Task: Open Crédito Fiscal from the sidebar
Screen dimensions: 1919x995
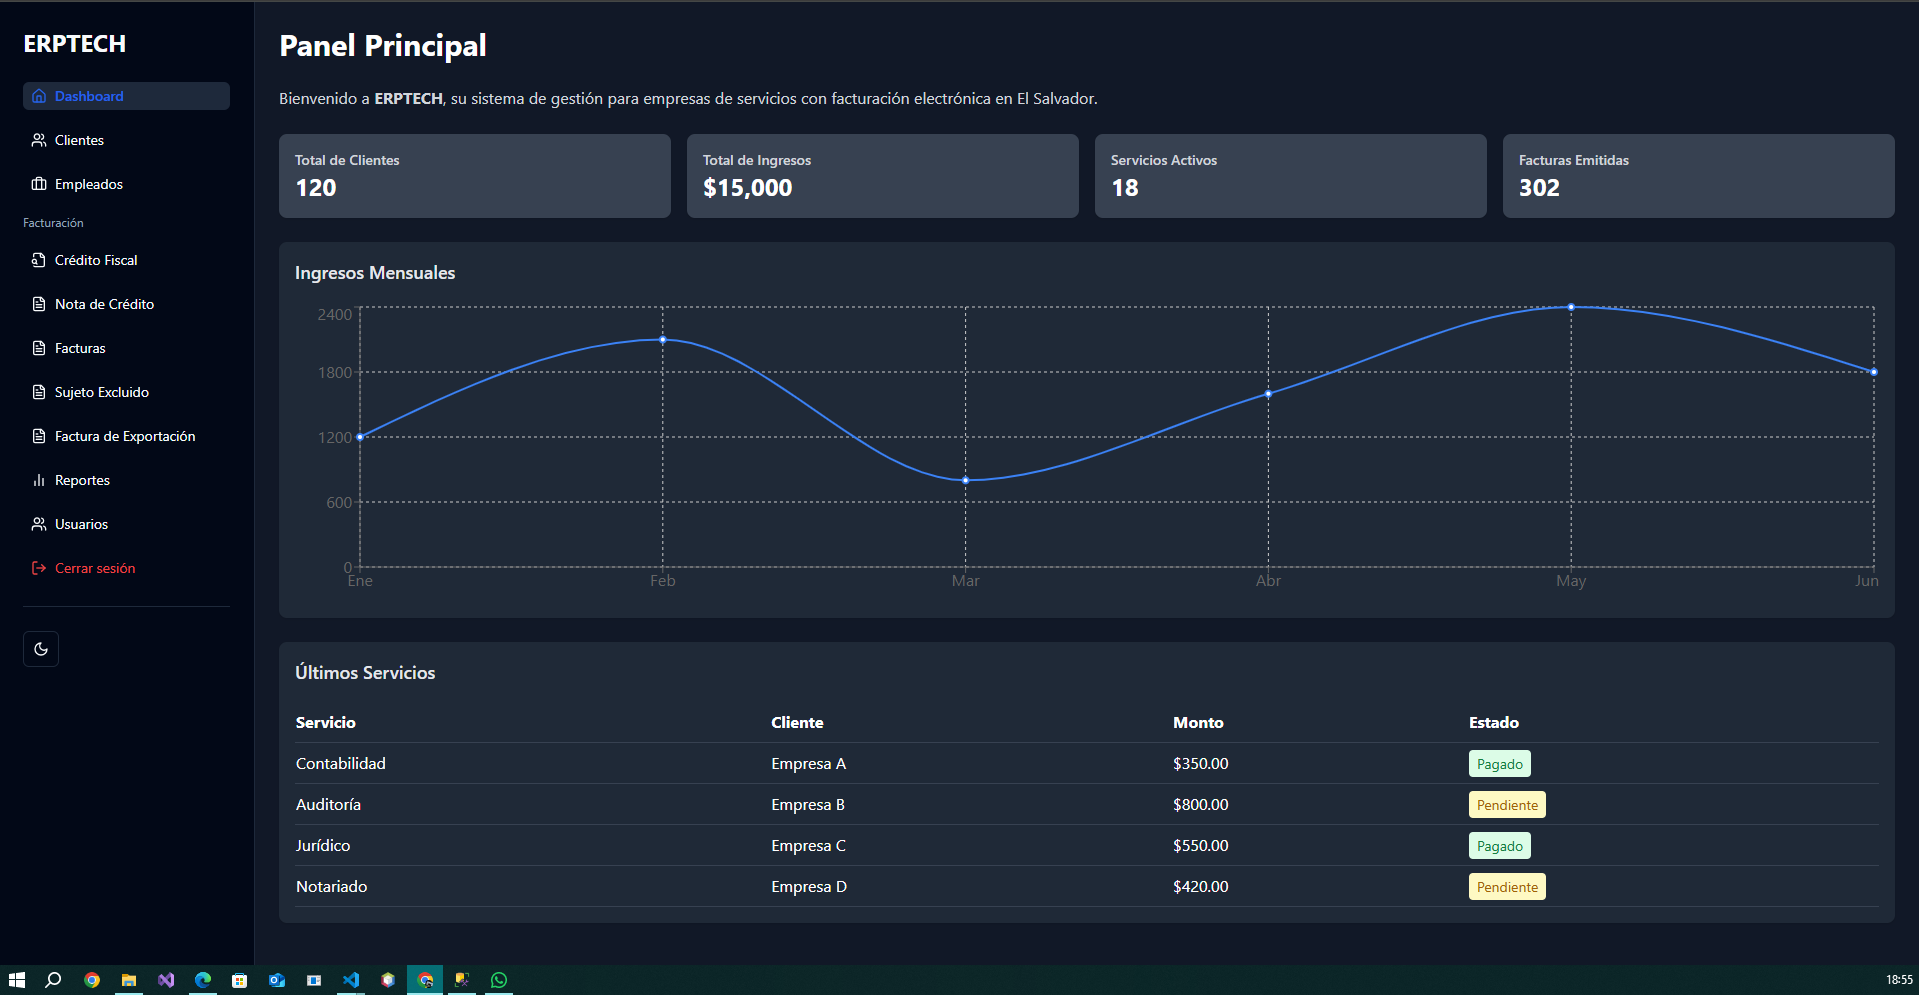Action: click(96, 260)
